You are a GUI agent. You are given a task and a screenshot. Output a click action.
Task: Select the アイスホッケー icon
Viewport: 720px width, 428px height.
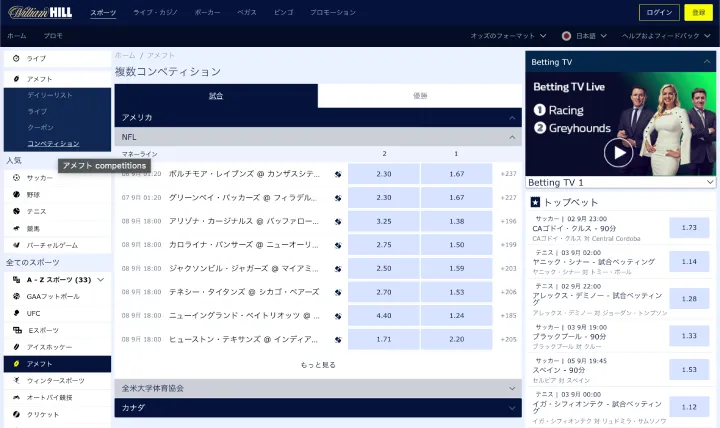(x=16, y=347)
